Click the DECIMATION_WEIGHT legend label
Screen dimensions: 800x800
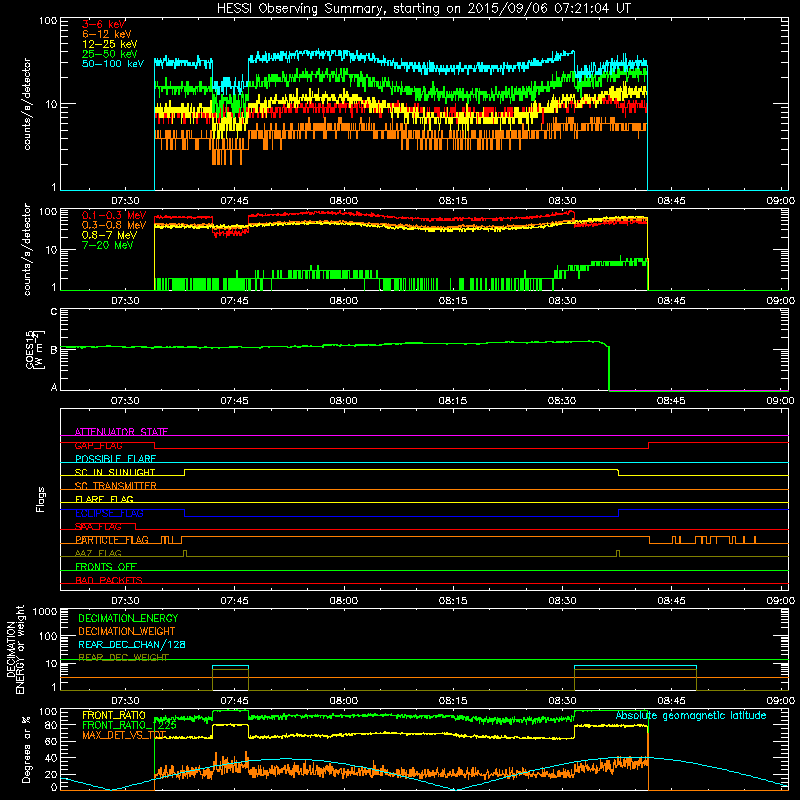coord(127,631)
